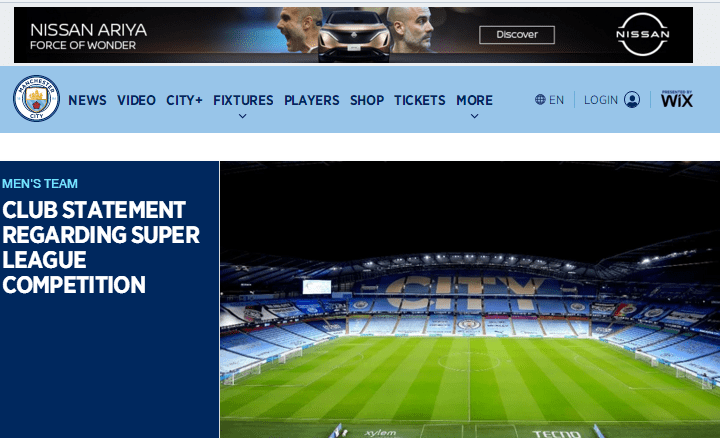The width and height of the screenshot is (720, 438).
Task: Click the globe language icon
Action: [x=540, y=100]
